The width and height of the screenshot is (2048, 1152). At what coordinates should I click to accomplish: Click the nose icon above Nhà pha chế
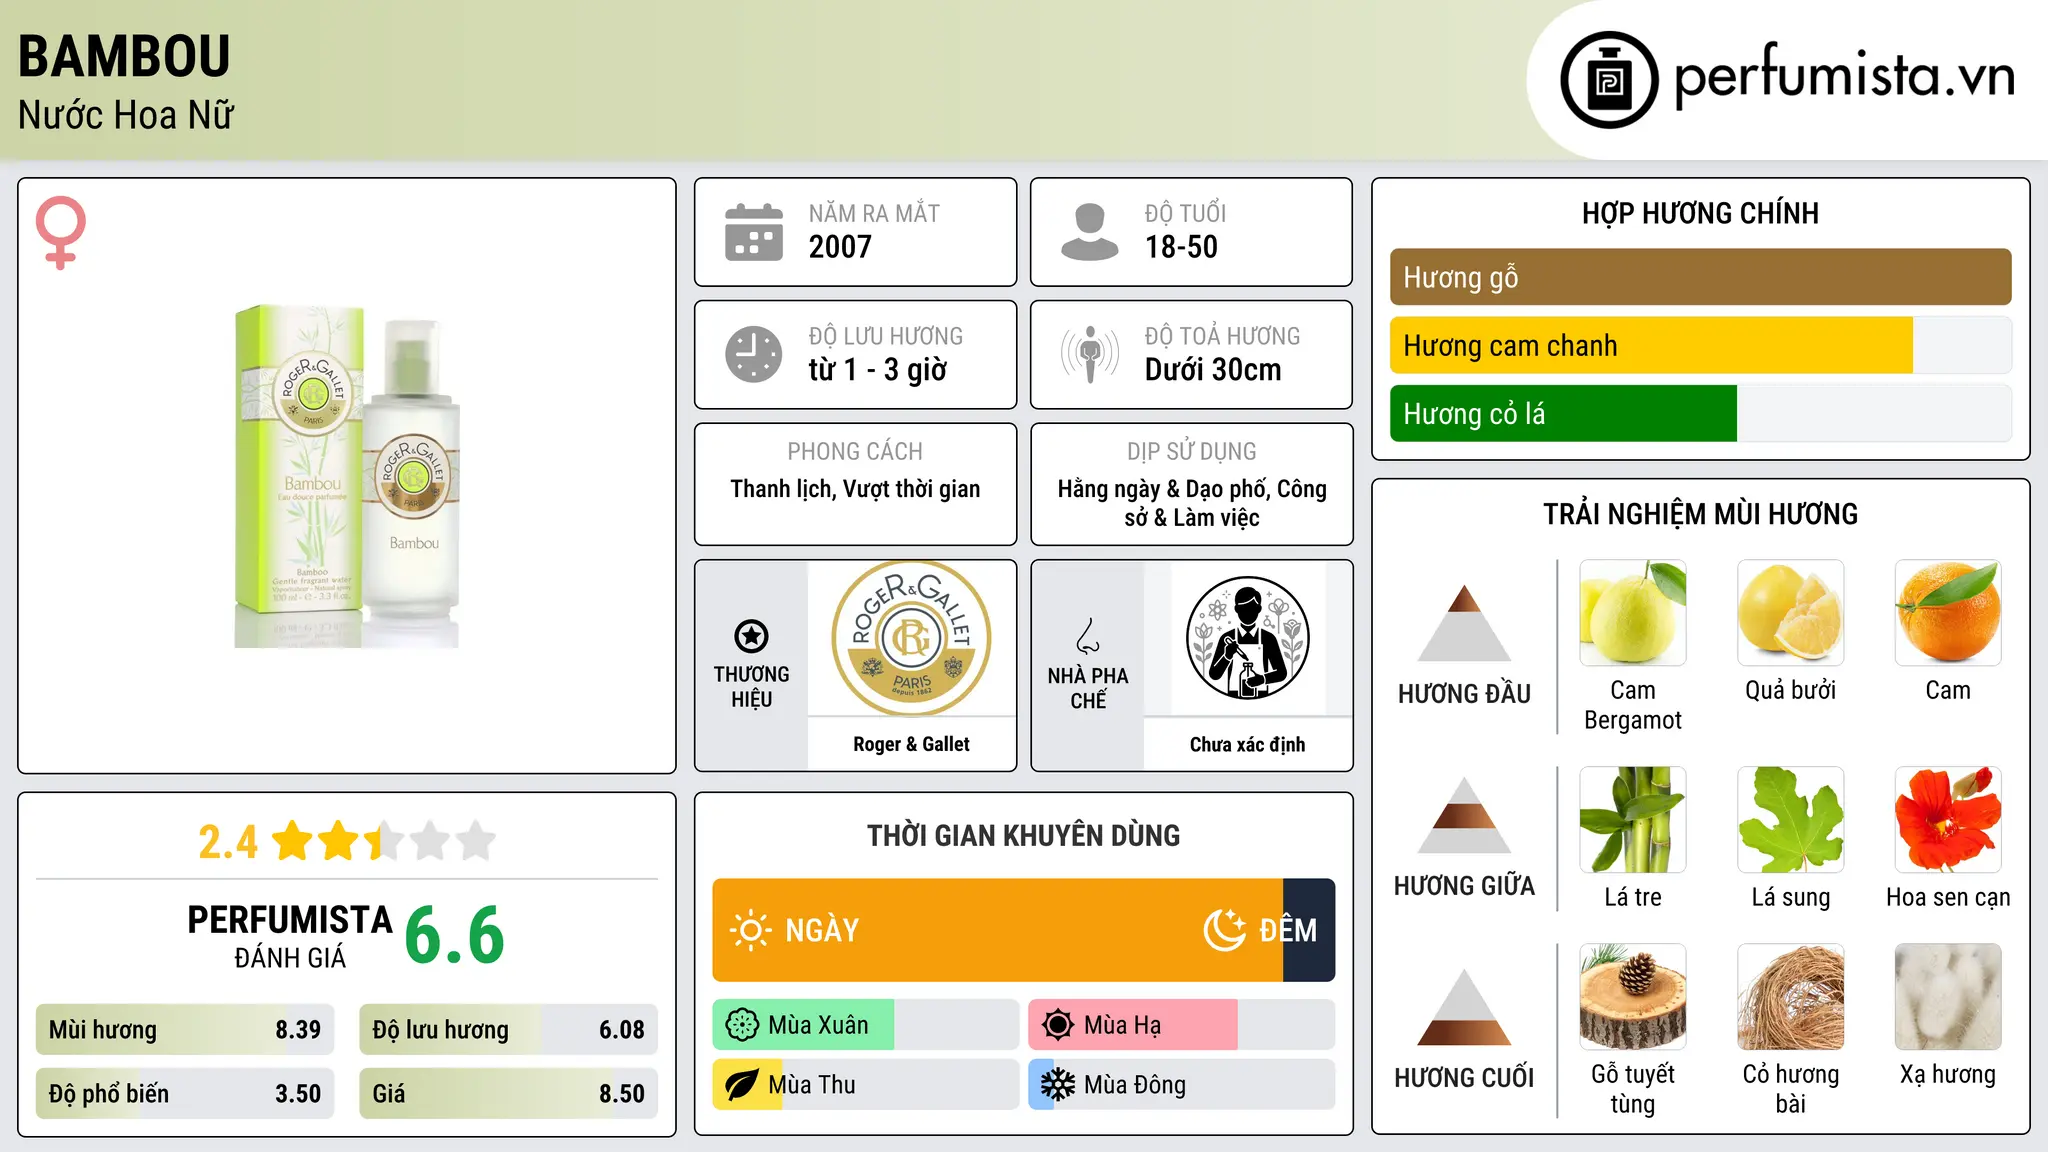(x=1088, y=636)
